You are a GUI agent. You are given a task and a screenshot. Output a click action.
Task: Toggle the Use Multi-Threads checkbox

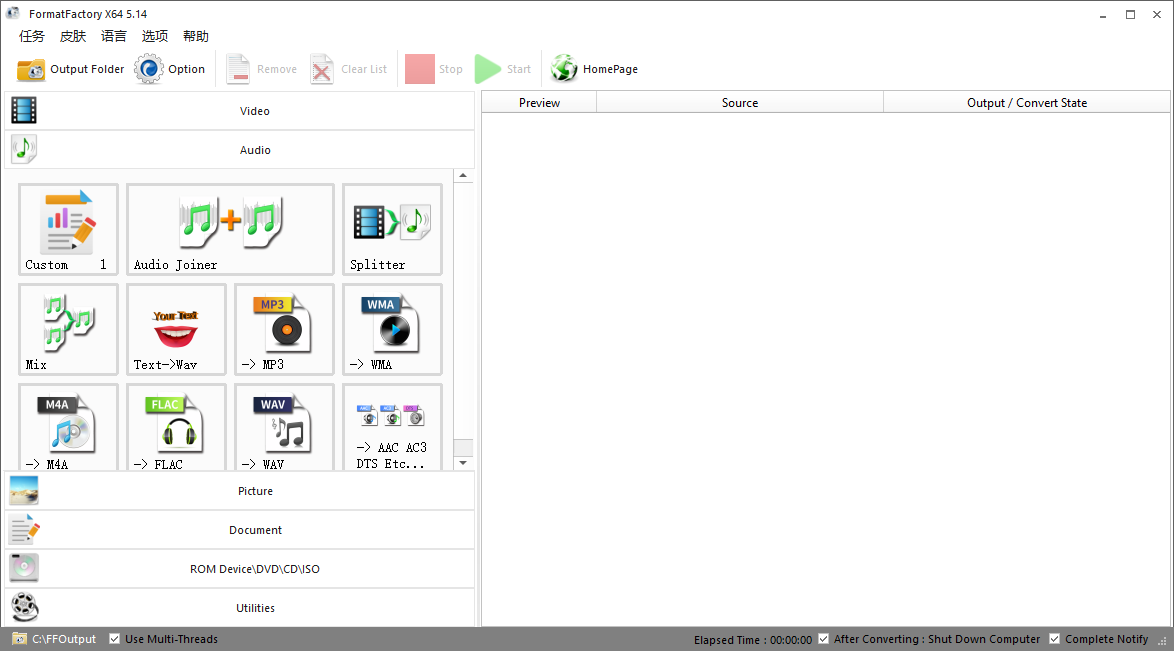[x=115, y=639]
